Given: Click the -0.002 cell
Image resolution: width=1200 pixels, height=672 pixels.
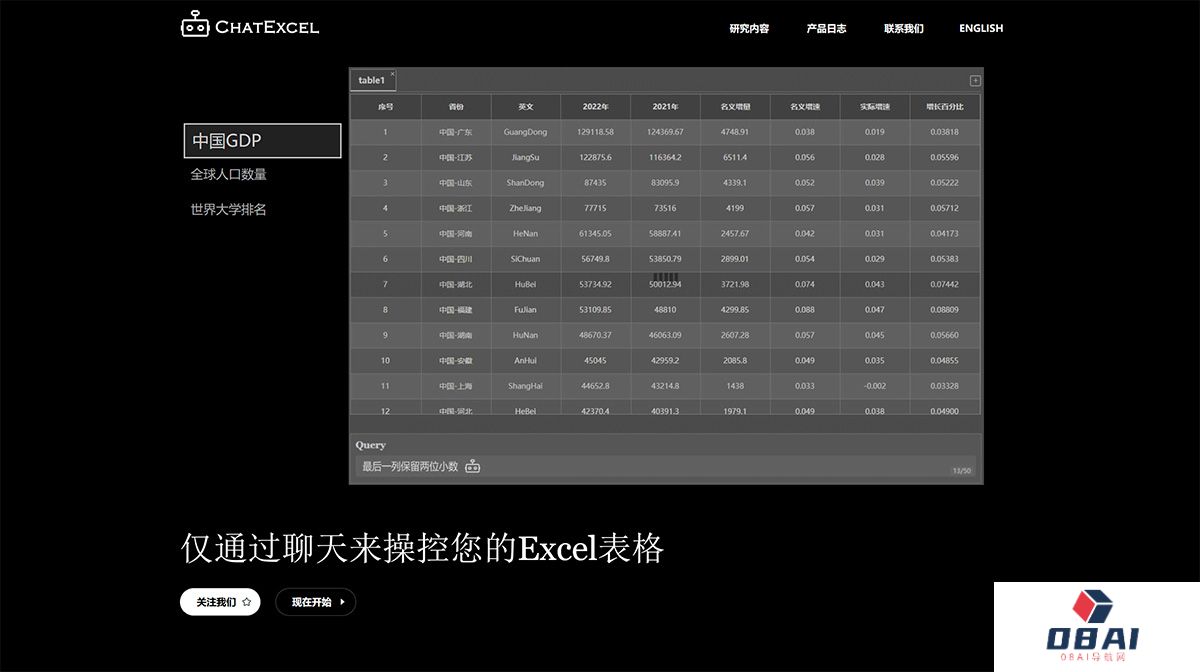Looking at the screenshot, I should pyautogui.click(x=875, y=386).
